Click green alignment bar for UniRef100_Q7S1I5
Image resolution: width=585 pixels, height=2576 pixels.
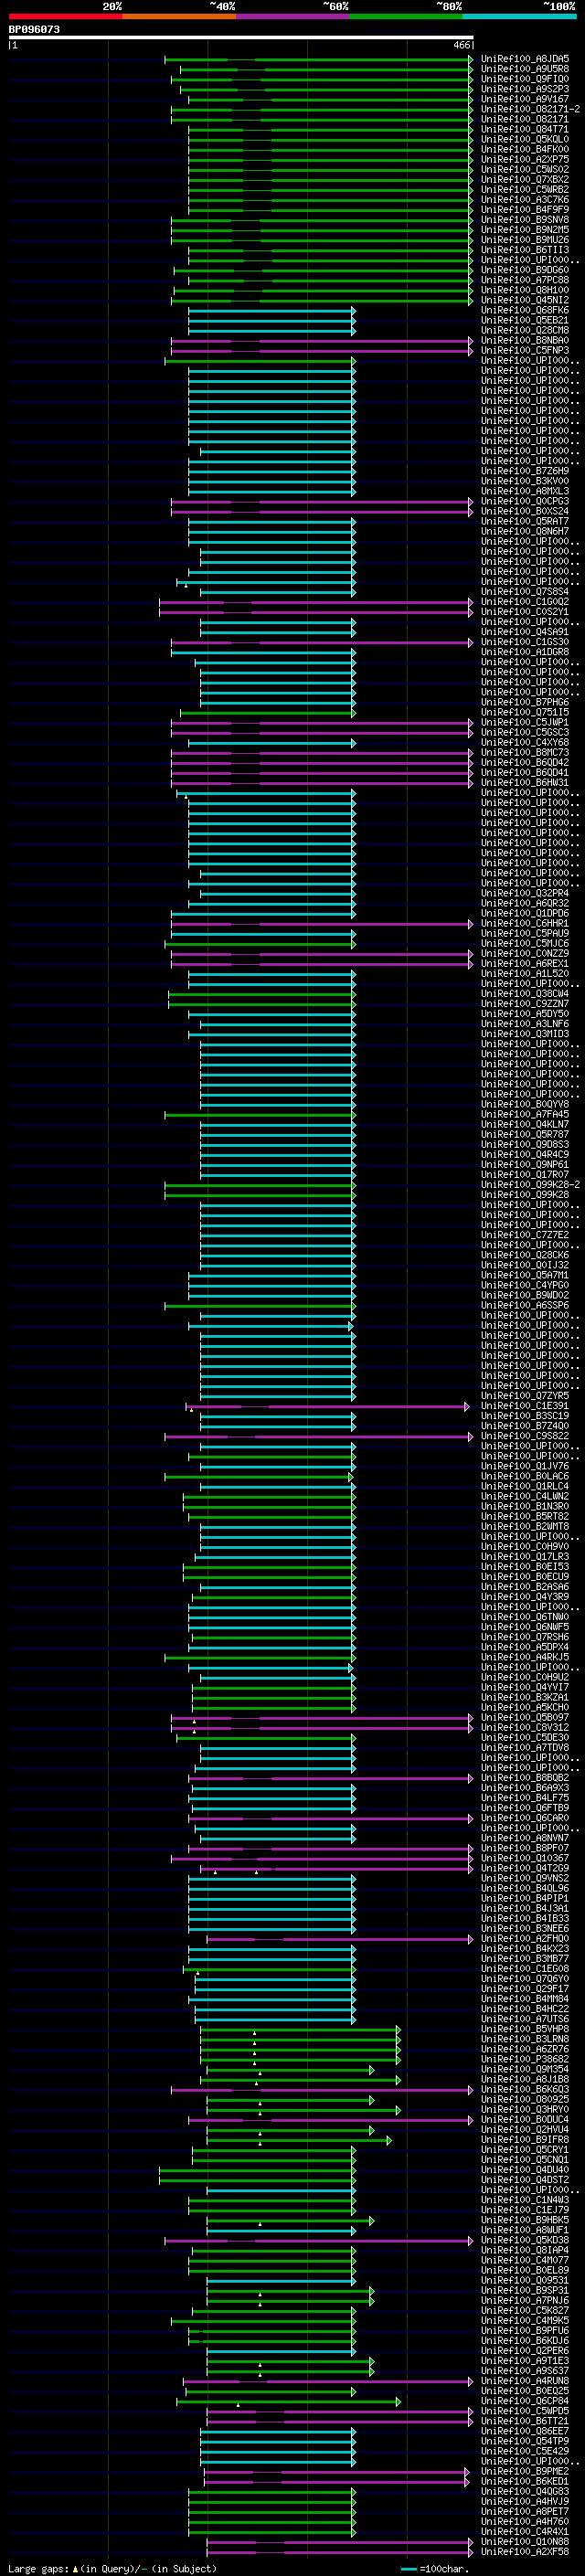[267, 713]
